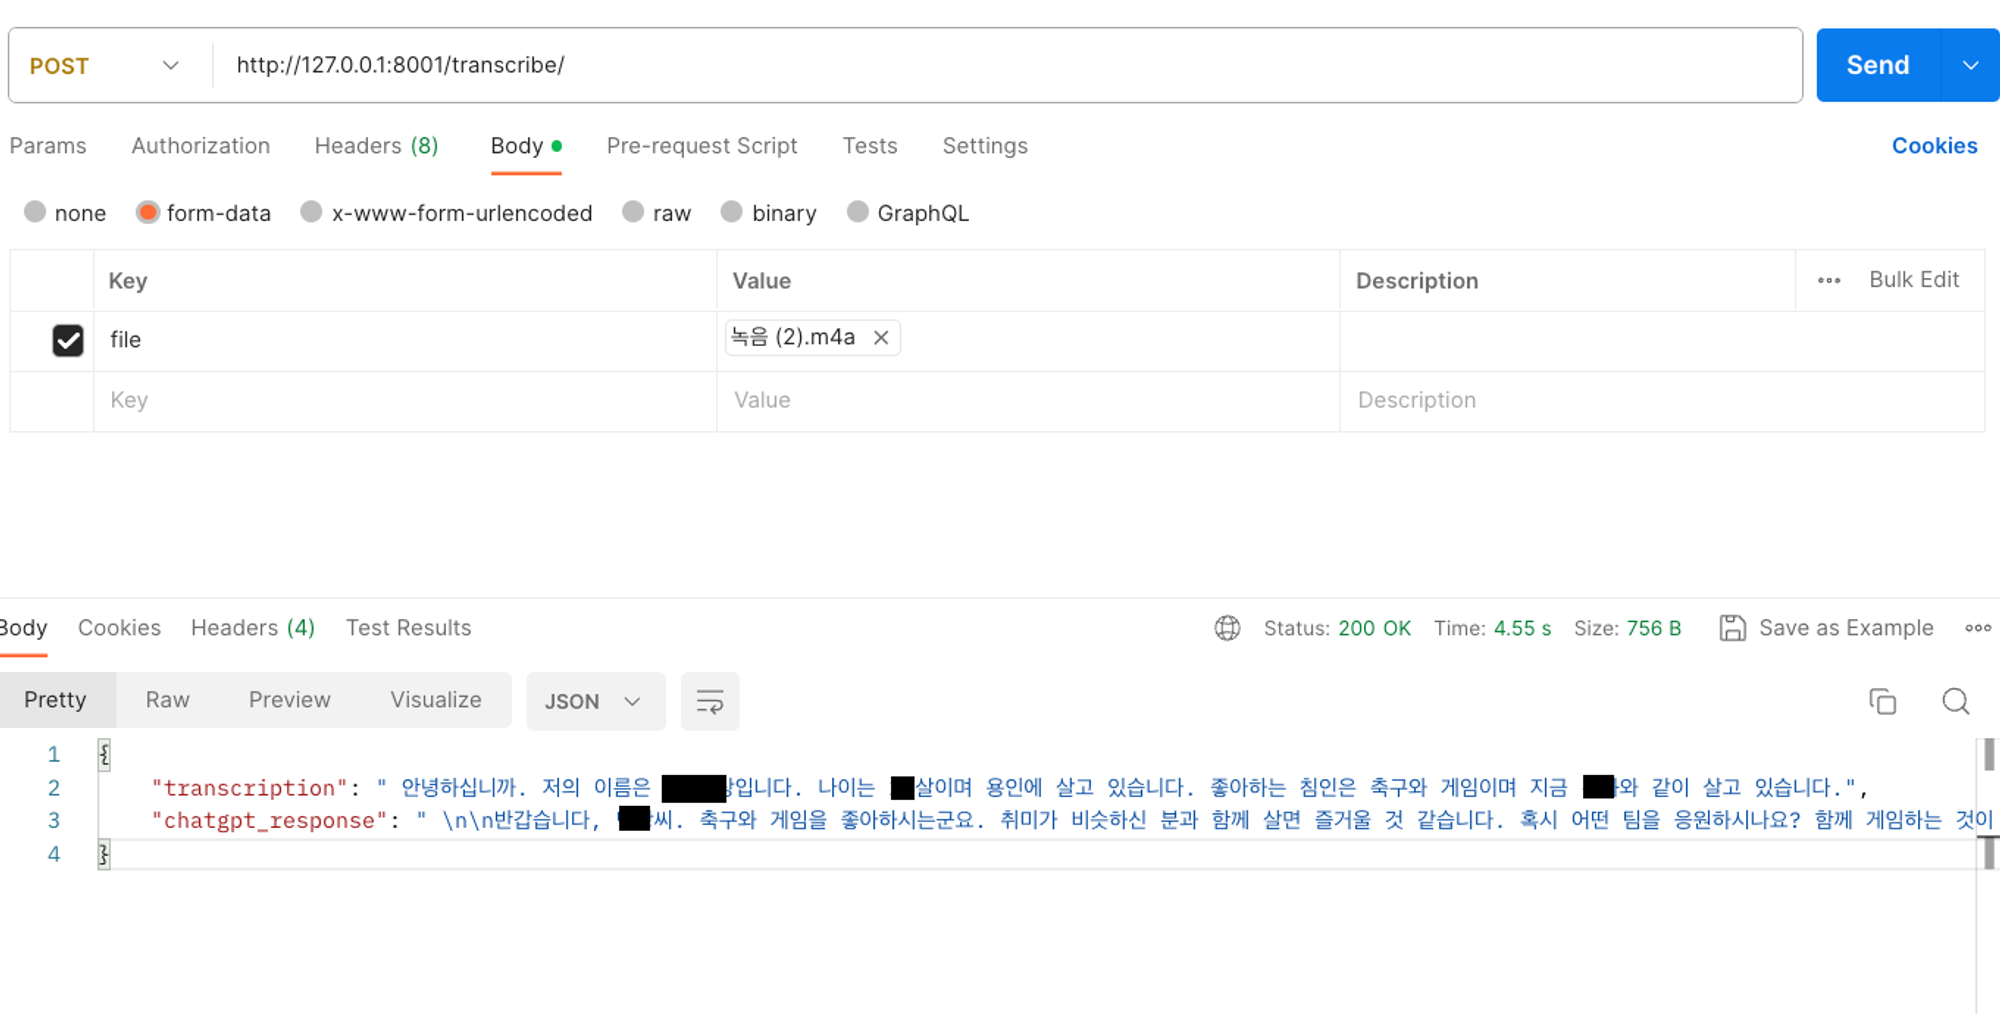The width and height of the screenshot is (2000, 1014).
Task: Open the Cookies link at top right
Action: click(1934, 146)
